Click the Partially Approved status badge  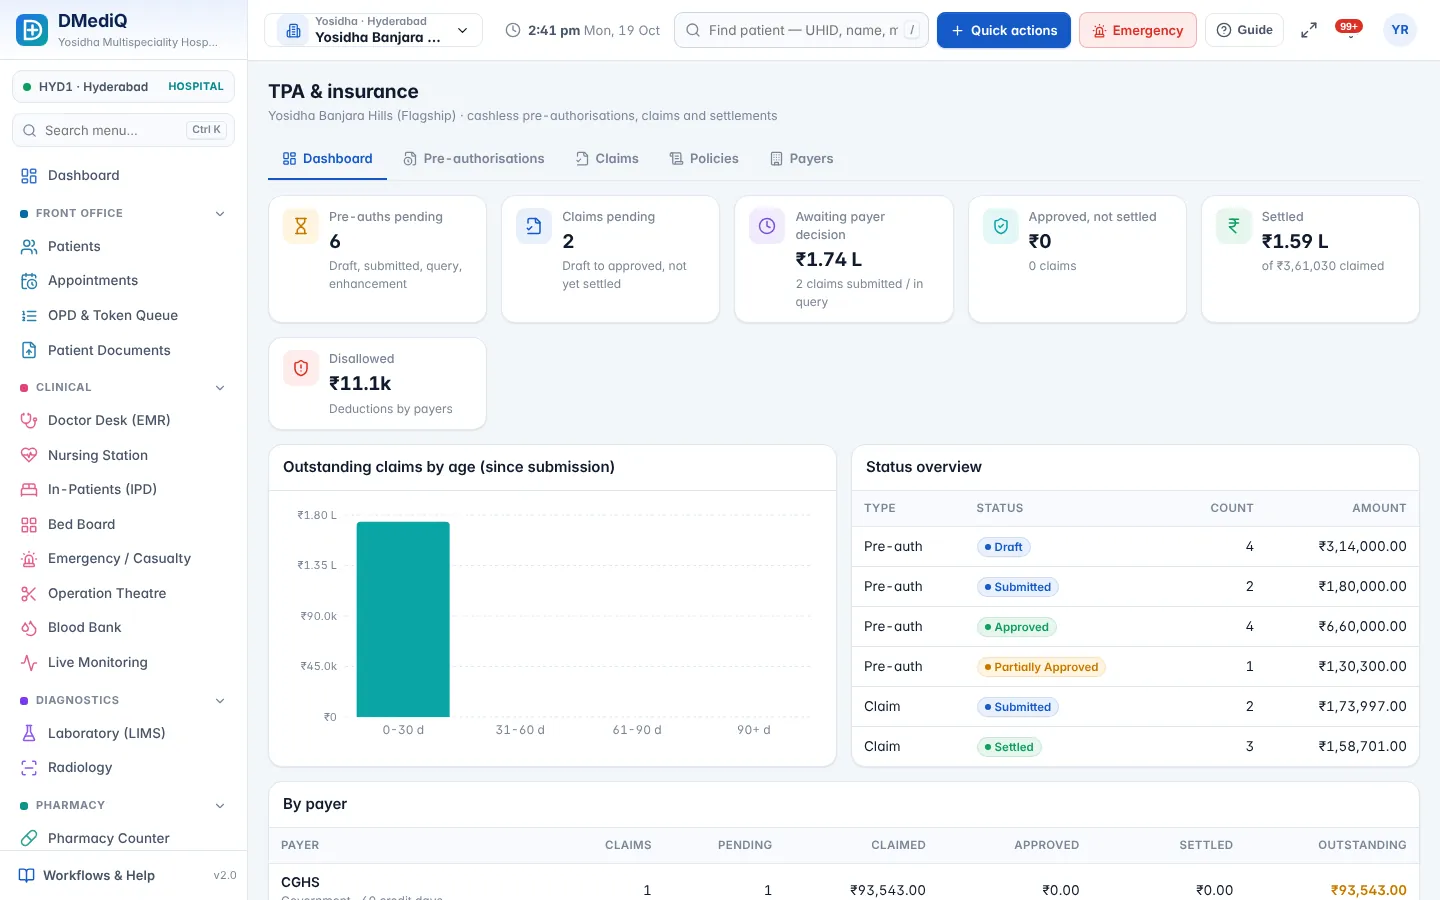point(1041,667)
